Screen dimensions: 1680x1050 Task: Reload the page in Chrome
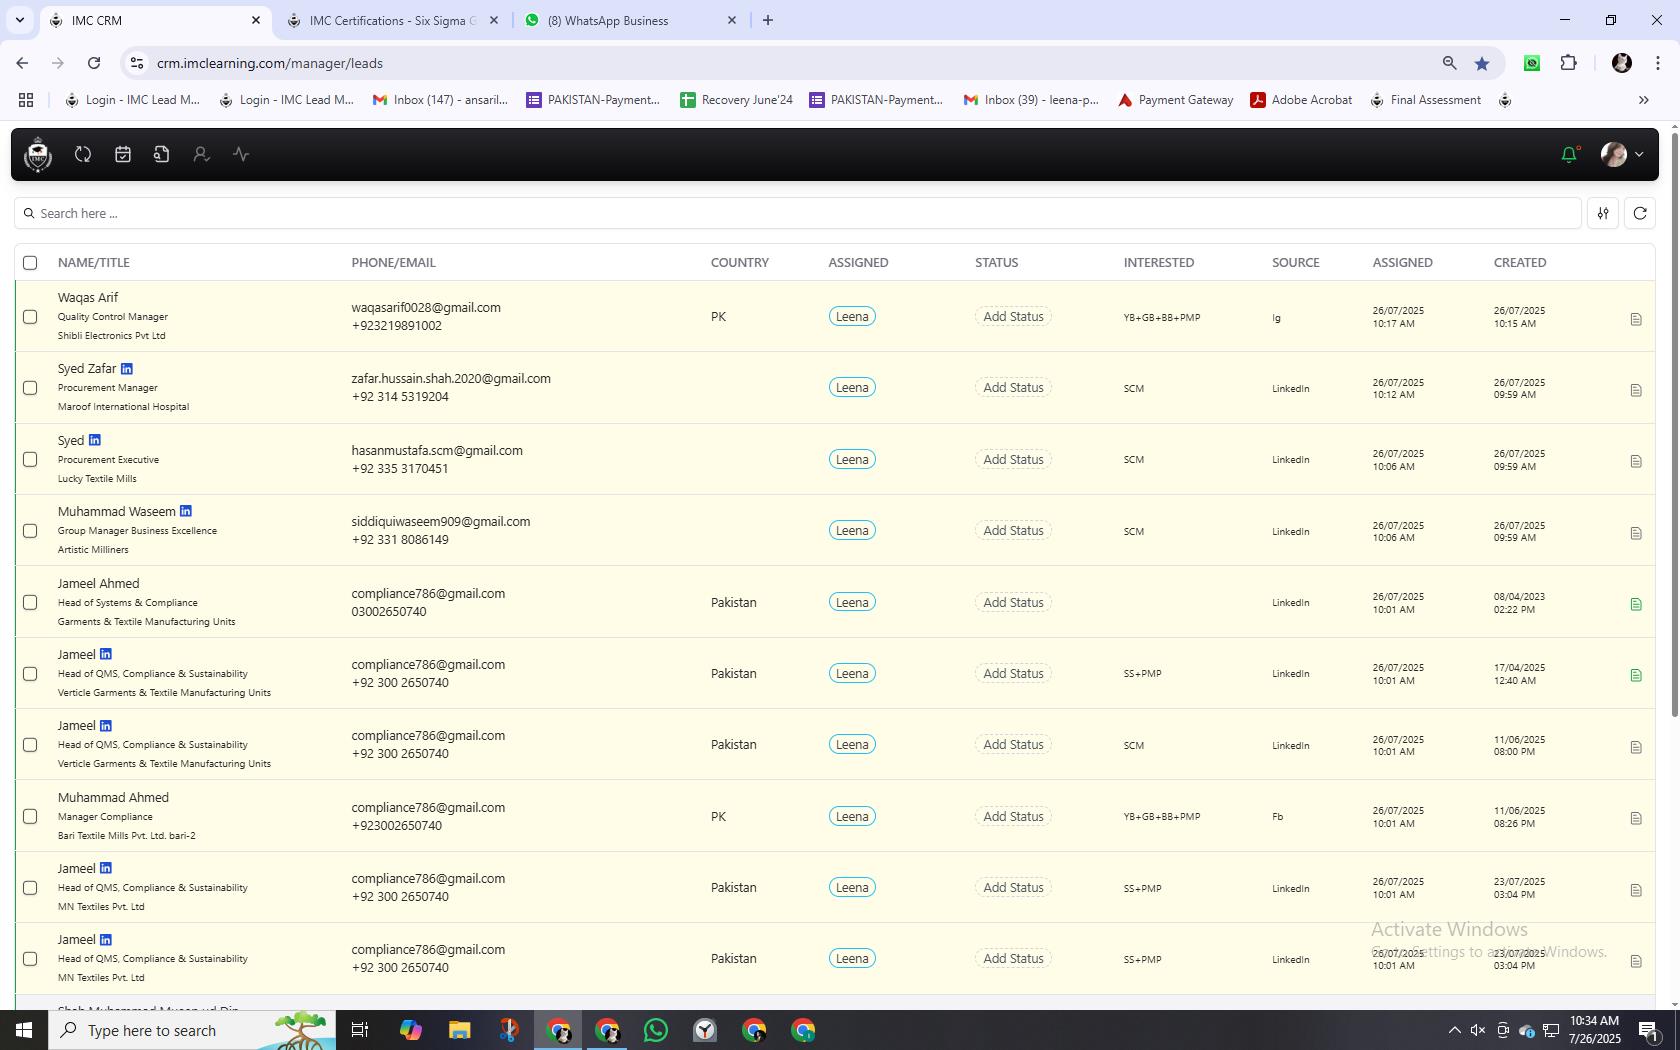click(94, 63)
